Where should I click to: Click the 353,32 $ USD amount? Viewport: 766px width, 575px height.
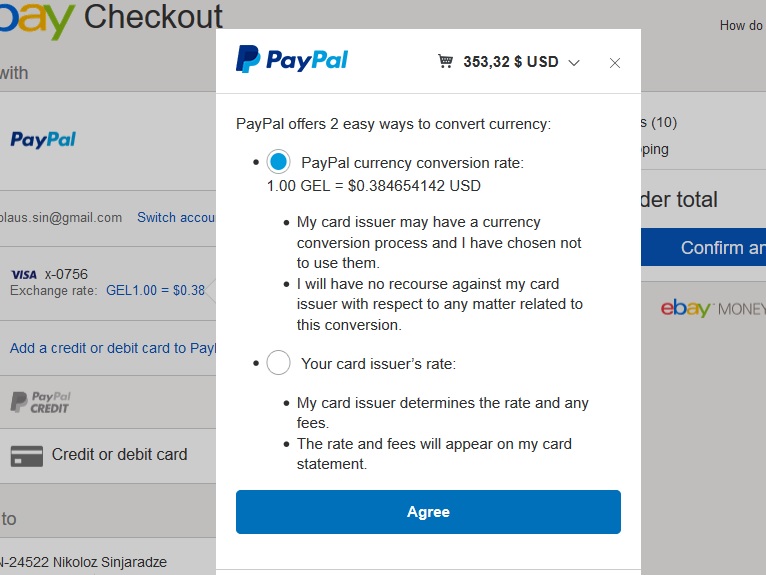[x=510, y=62]
